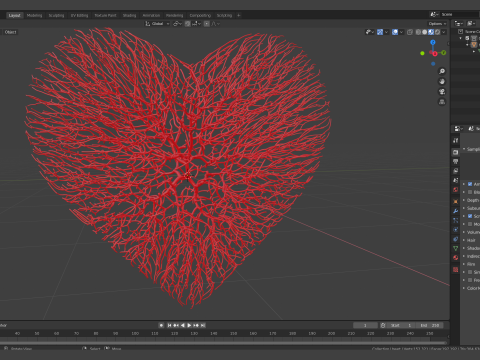Viewport: 480px width, 360px height.
Task: Open the viewport Options dropdown
Action: pyautogui.click(x=437, y=24)
